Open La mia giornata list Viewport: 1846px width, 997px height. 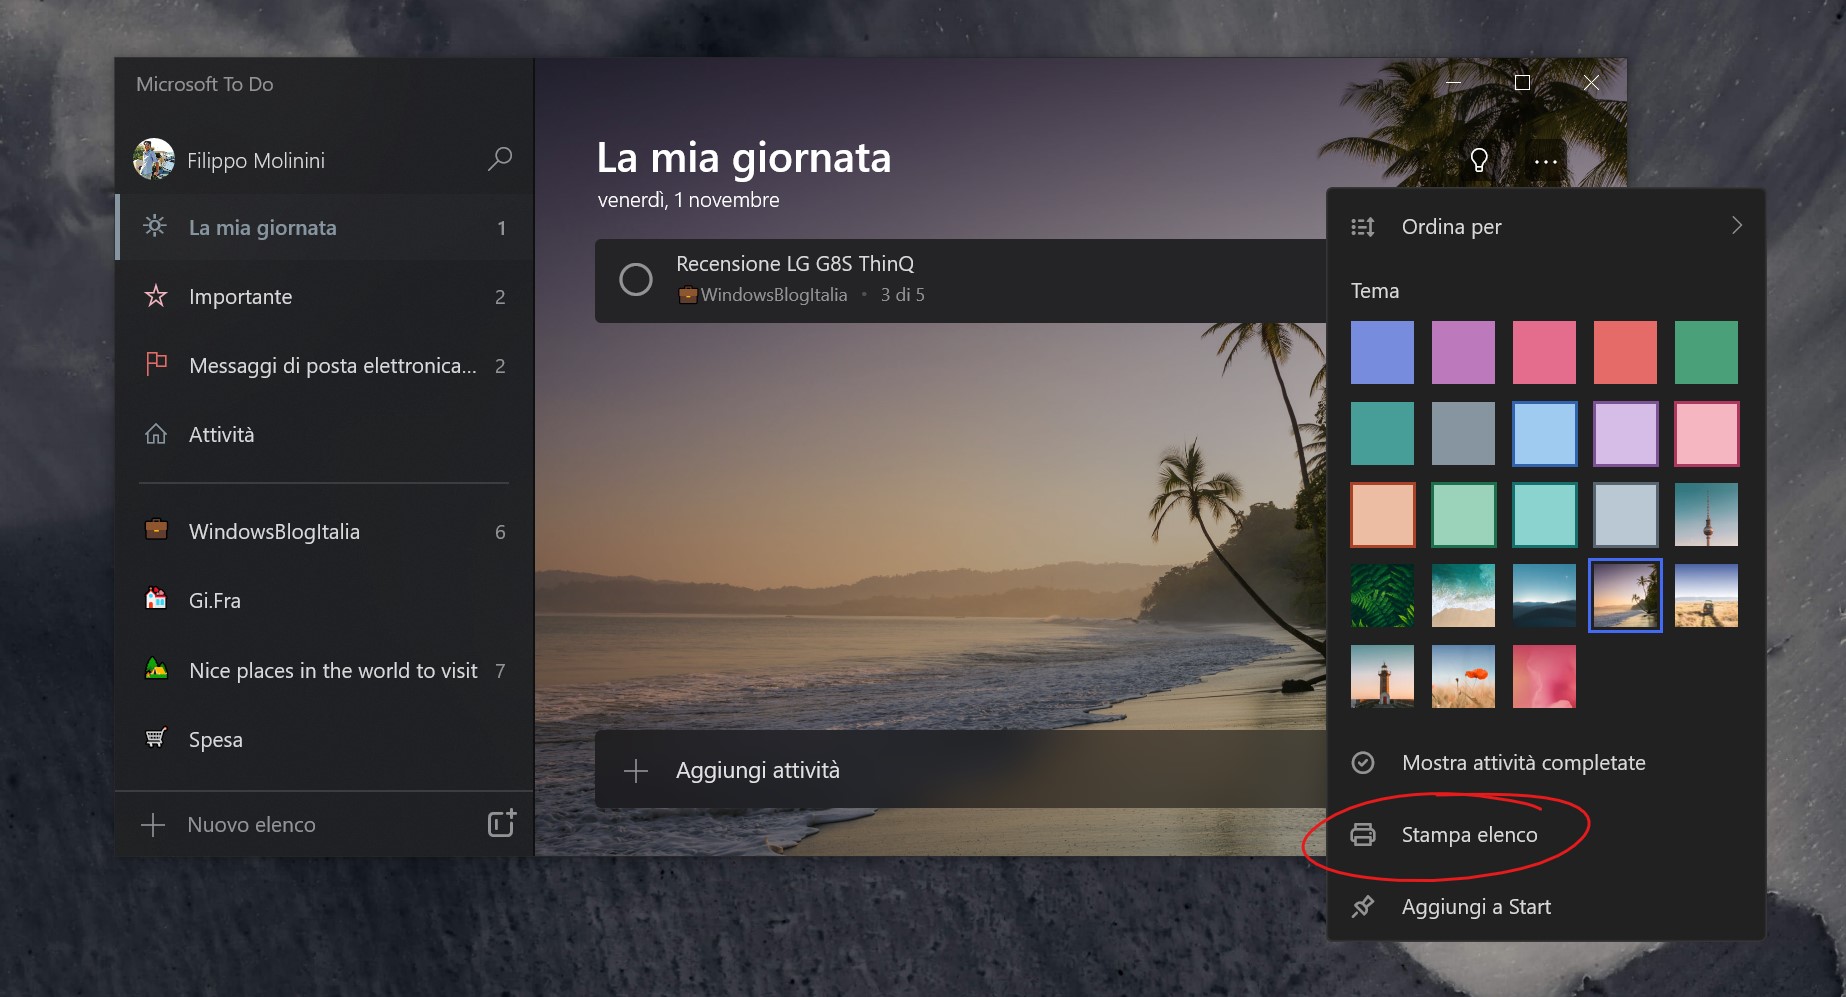point(325,227)
